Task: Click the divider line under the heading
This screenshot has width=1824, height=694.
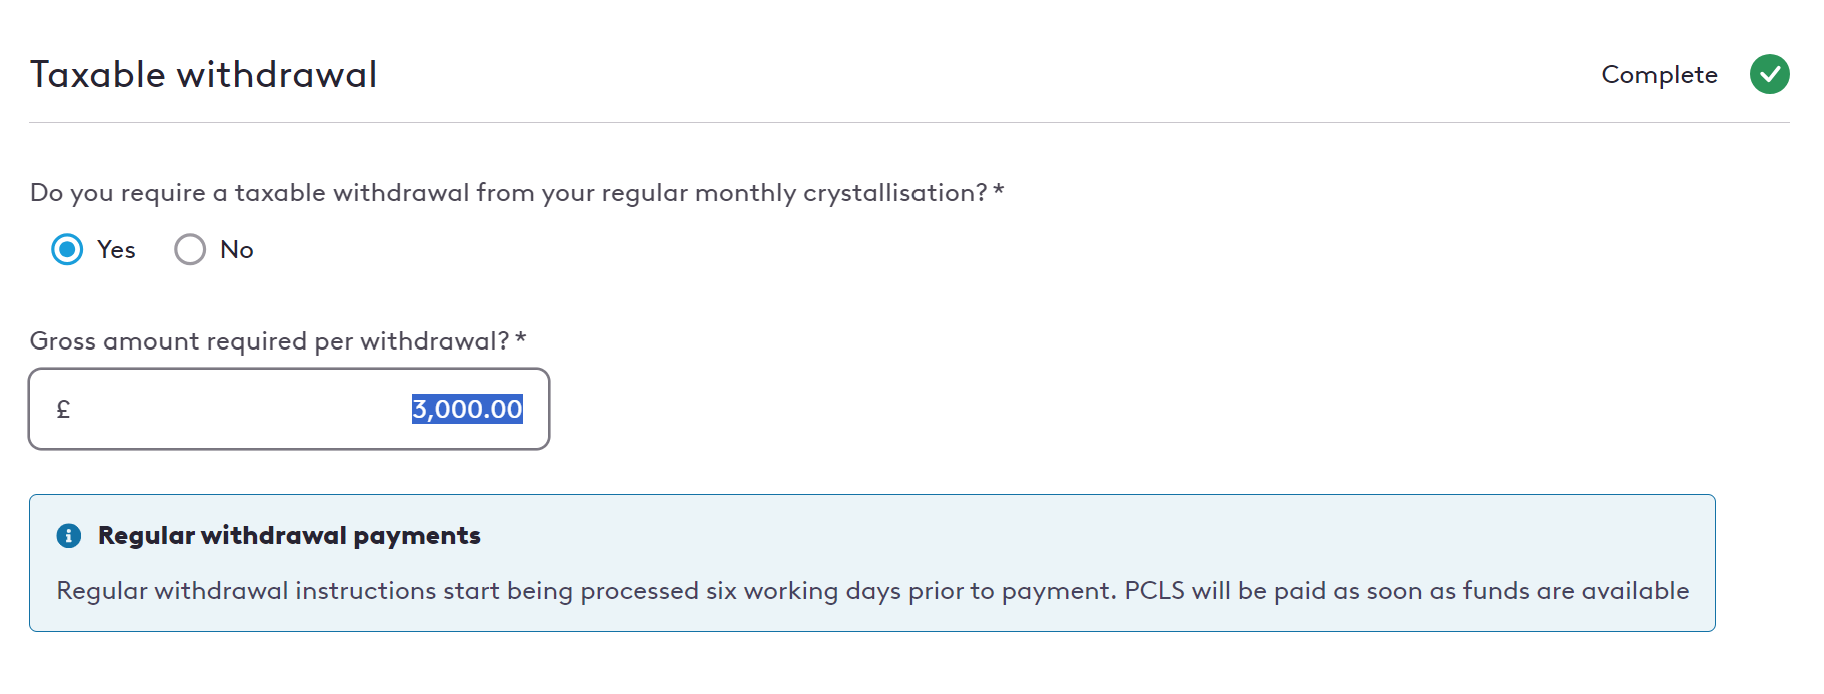Action: click(x=909, y=123)
